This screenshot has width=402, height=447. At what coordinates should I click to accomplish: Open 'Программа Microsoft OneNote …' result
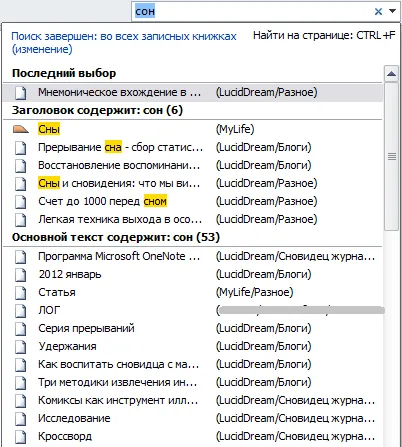(193, 256)
